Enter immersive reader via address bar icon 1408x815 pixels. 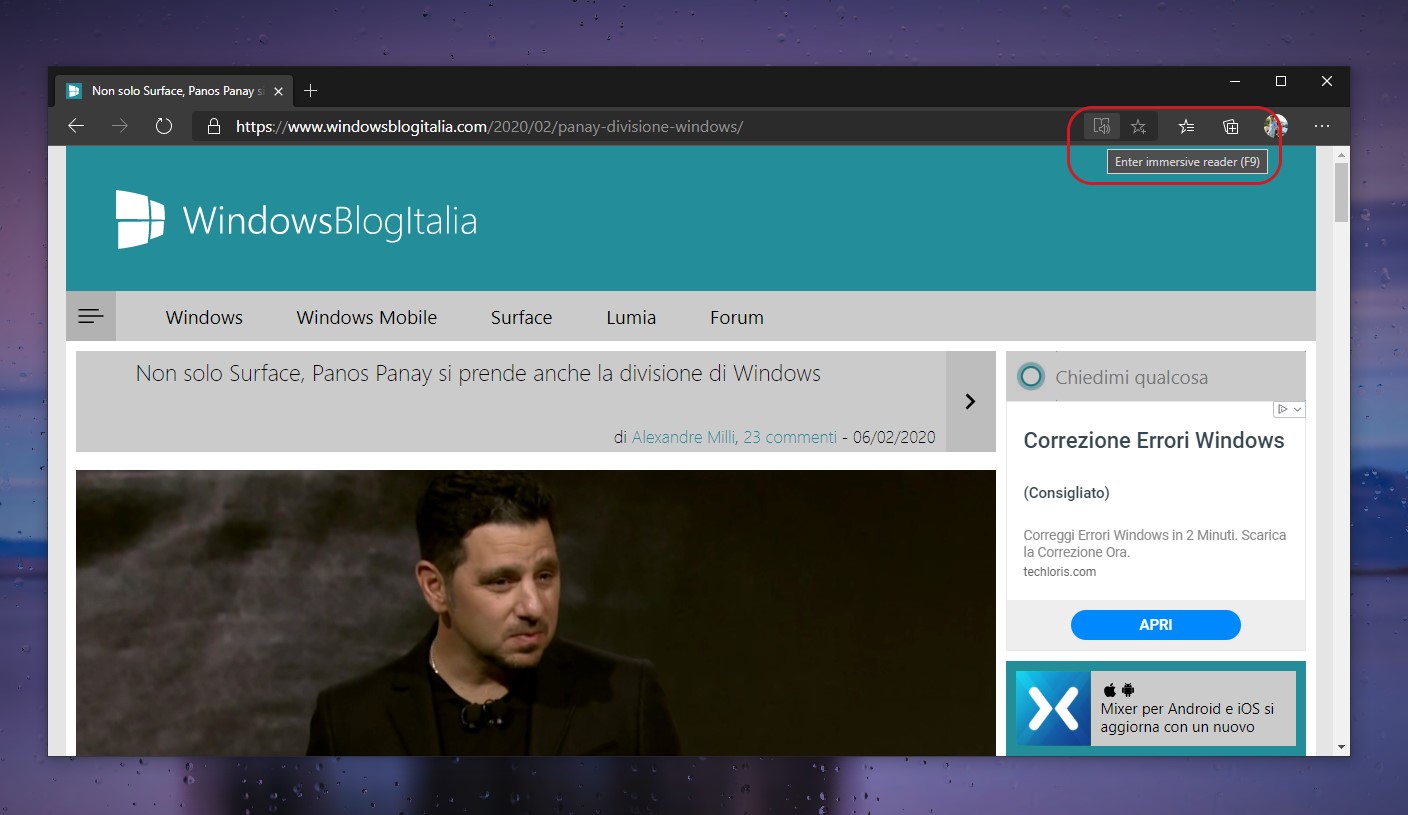pyautogui.click(x=1101, y=126)
